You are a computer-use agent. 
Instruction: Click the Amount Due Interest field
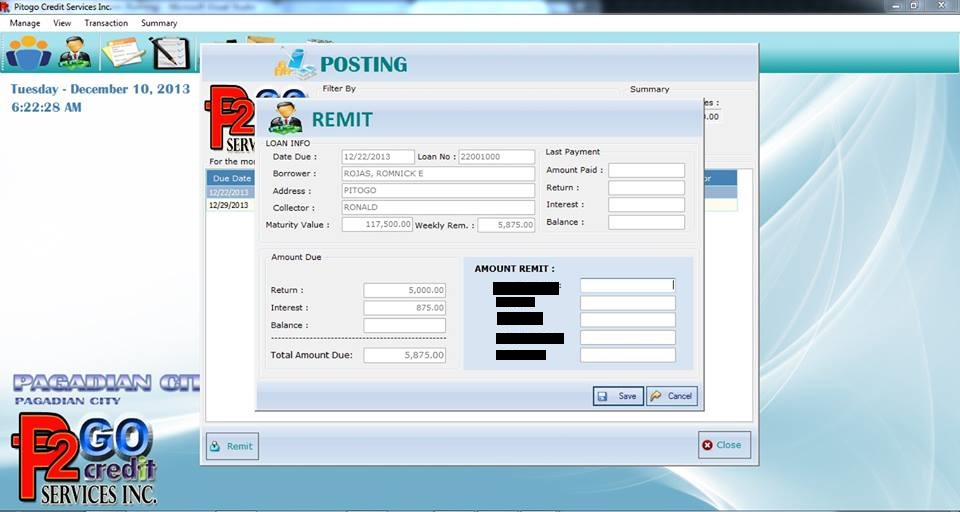tap(405, 307)
